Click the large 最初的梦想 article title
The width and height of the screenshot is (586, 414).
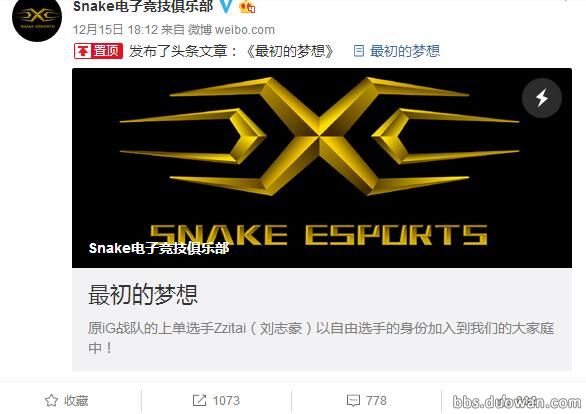tap(143, 294)
